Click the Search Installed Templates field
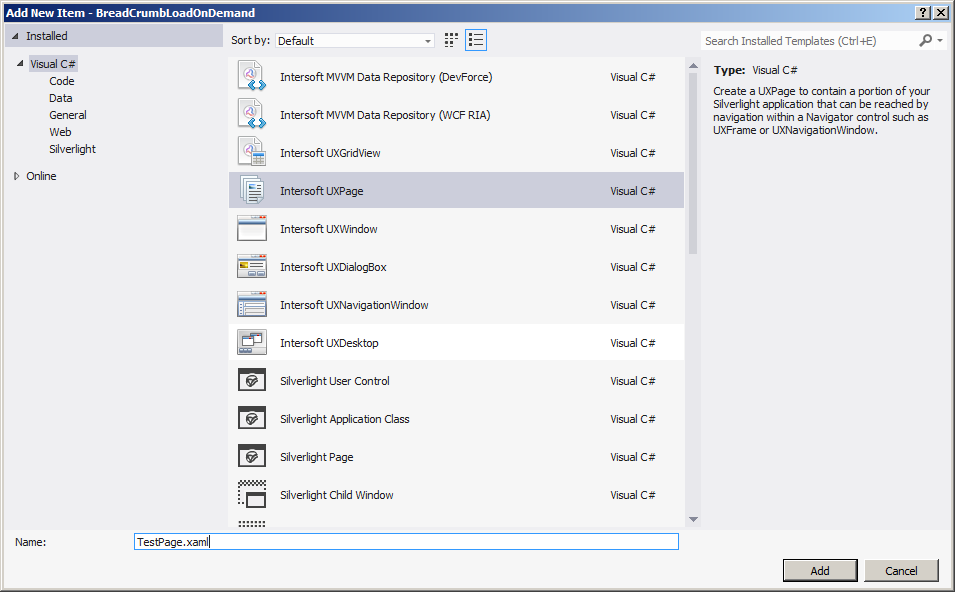This screenshot has height=592, width=955. 808,41
